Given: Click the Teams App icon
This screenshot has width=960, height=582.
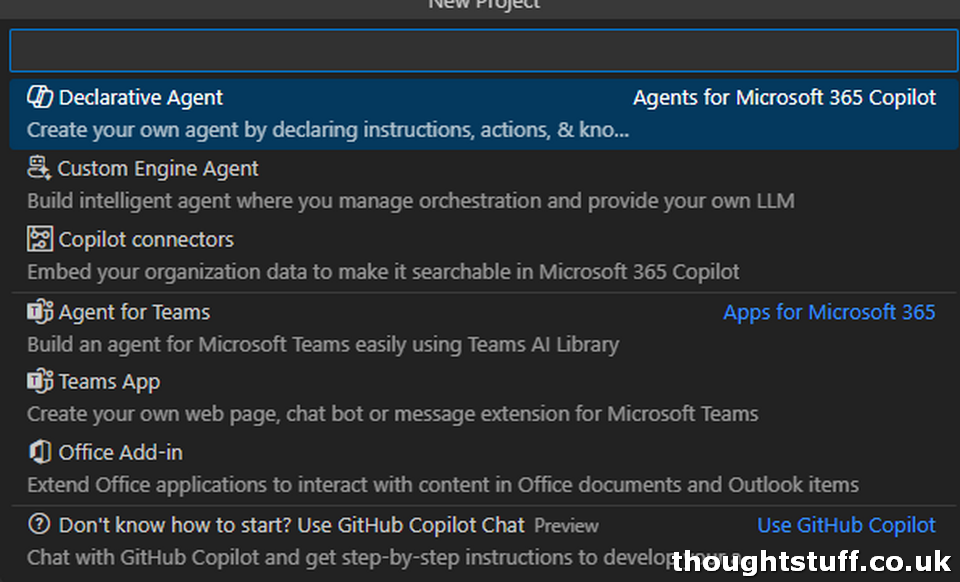Looking at the screenshot, I should tap(40, 381).
